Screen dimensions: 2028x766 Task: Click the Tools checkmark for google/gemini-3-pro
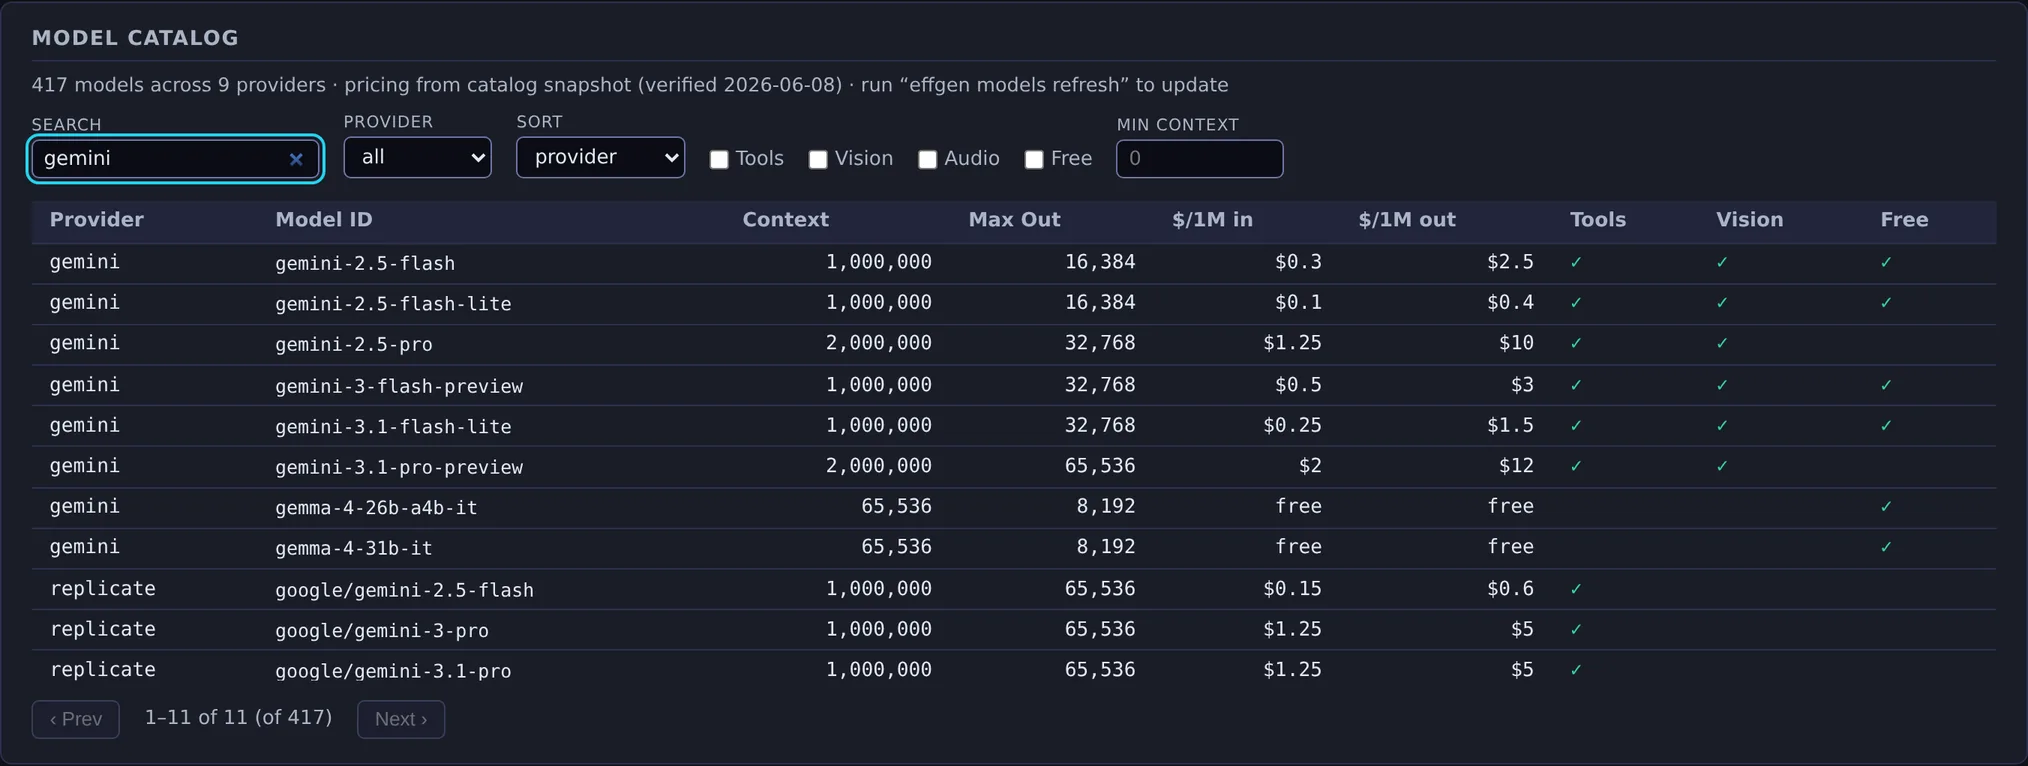(1576, 630)
